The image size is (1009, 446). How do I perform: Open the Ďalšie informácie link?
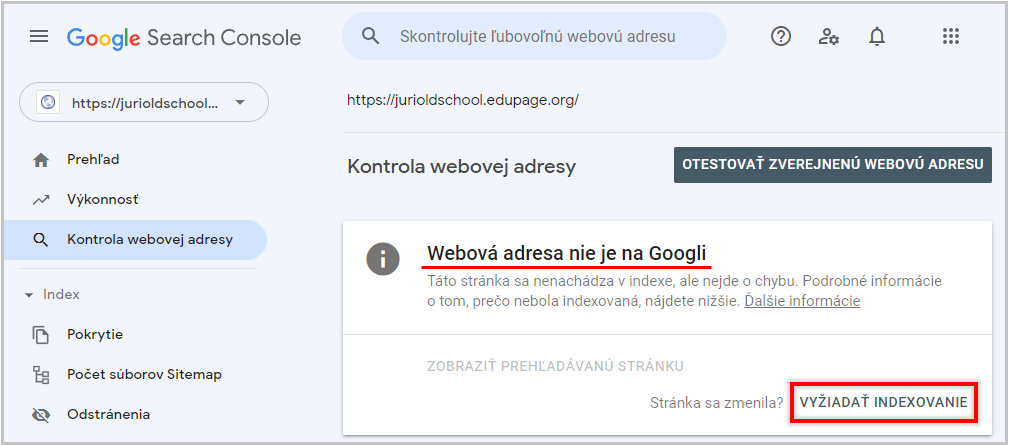[x=802, y=301]
